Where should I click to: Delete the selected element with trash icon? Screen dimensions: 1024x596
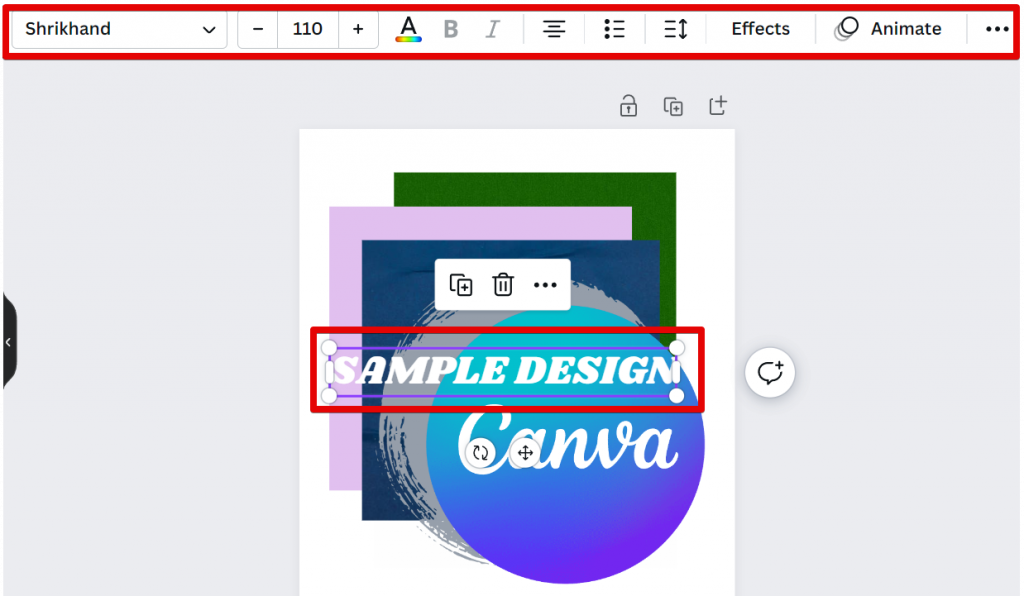point(502,284)
